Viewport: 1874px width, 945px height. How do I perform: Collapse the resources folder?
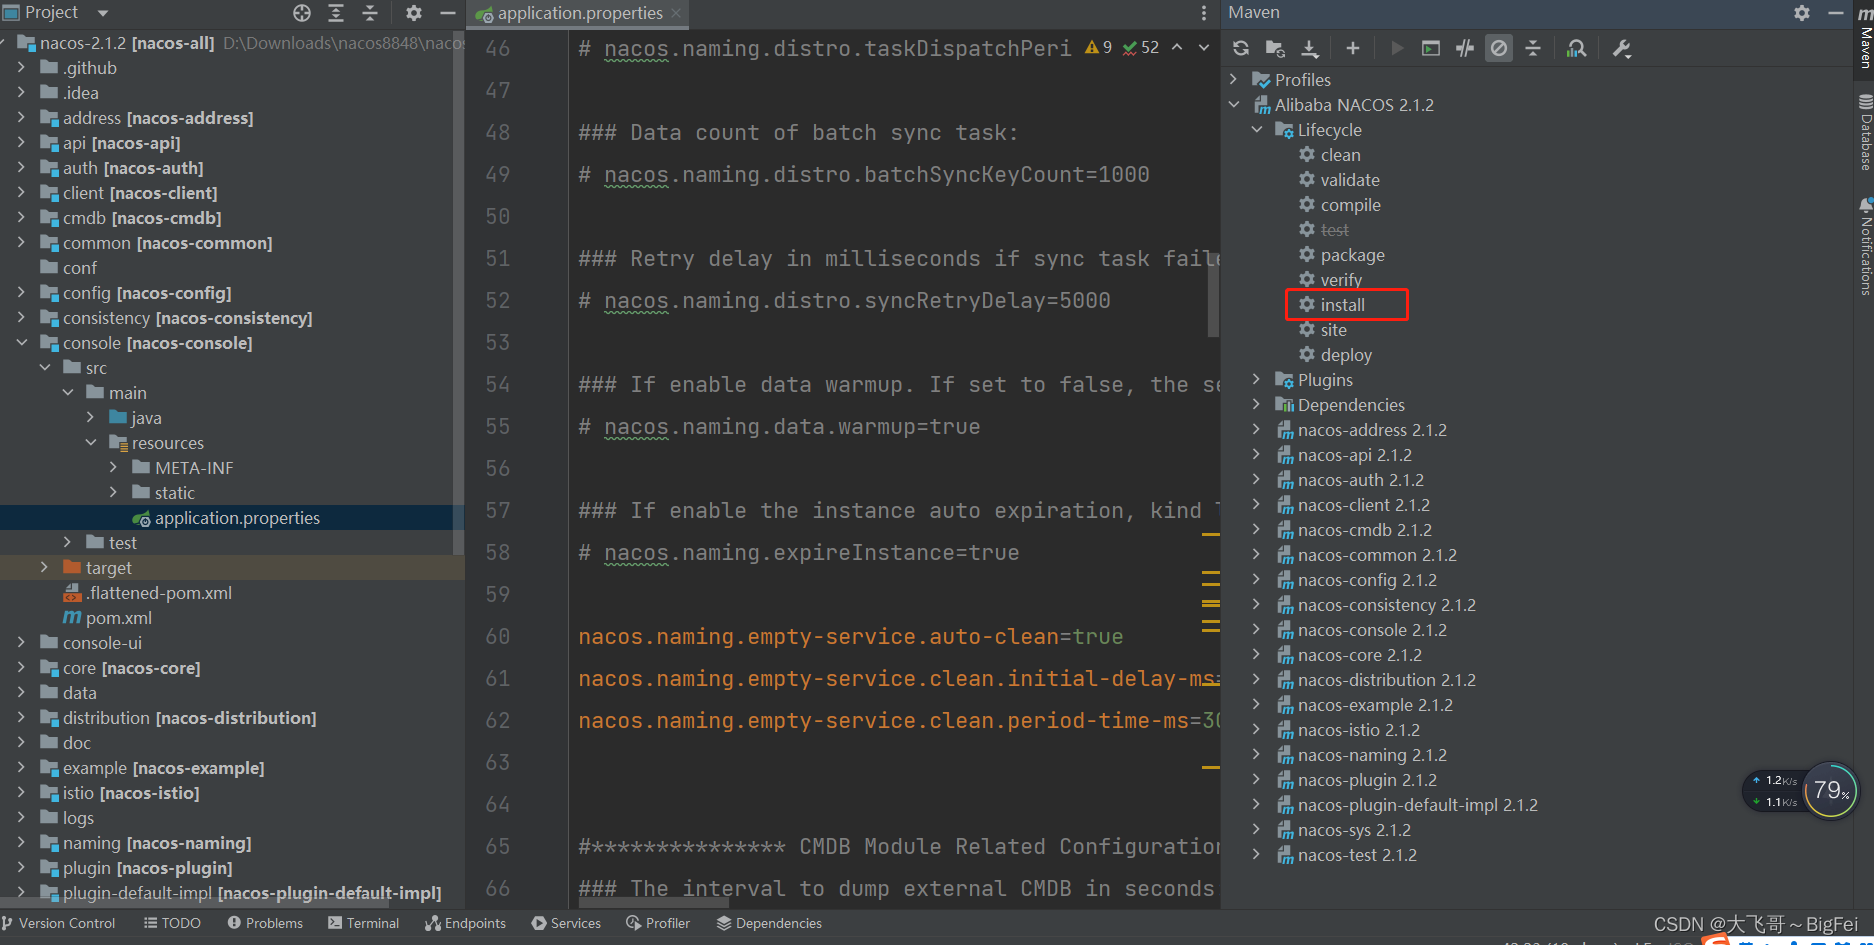(90, 442)
